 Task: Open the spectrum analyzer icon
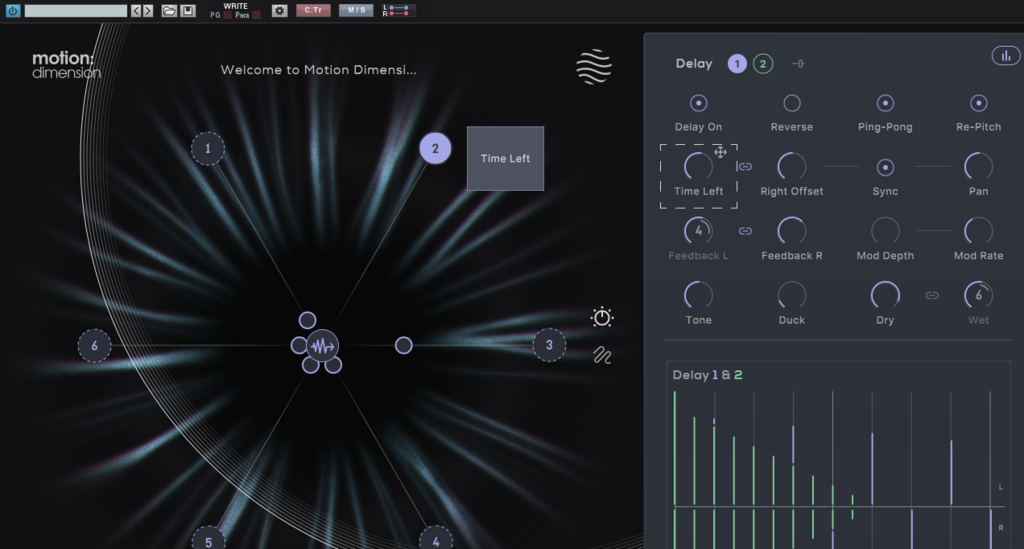click(x=1006, y=56)
